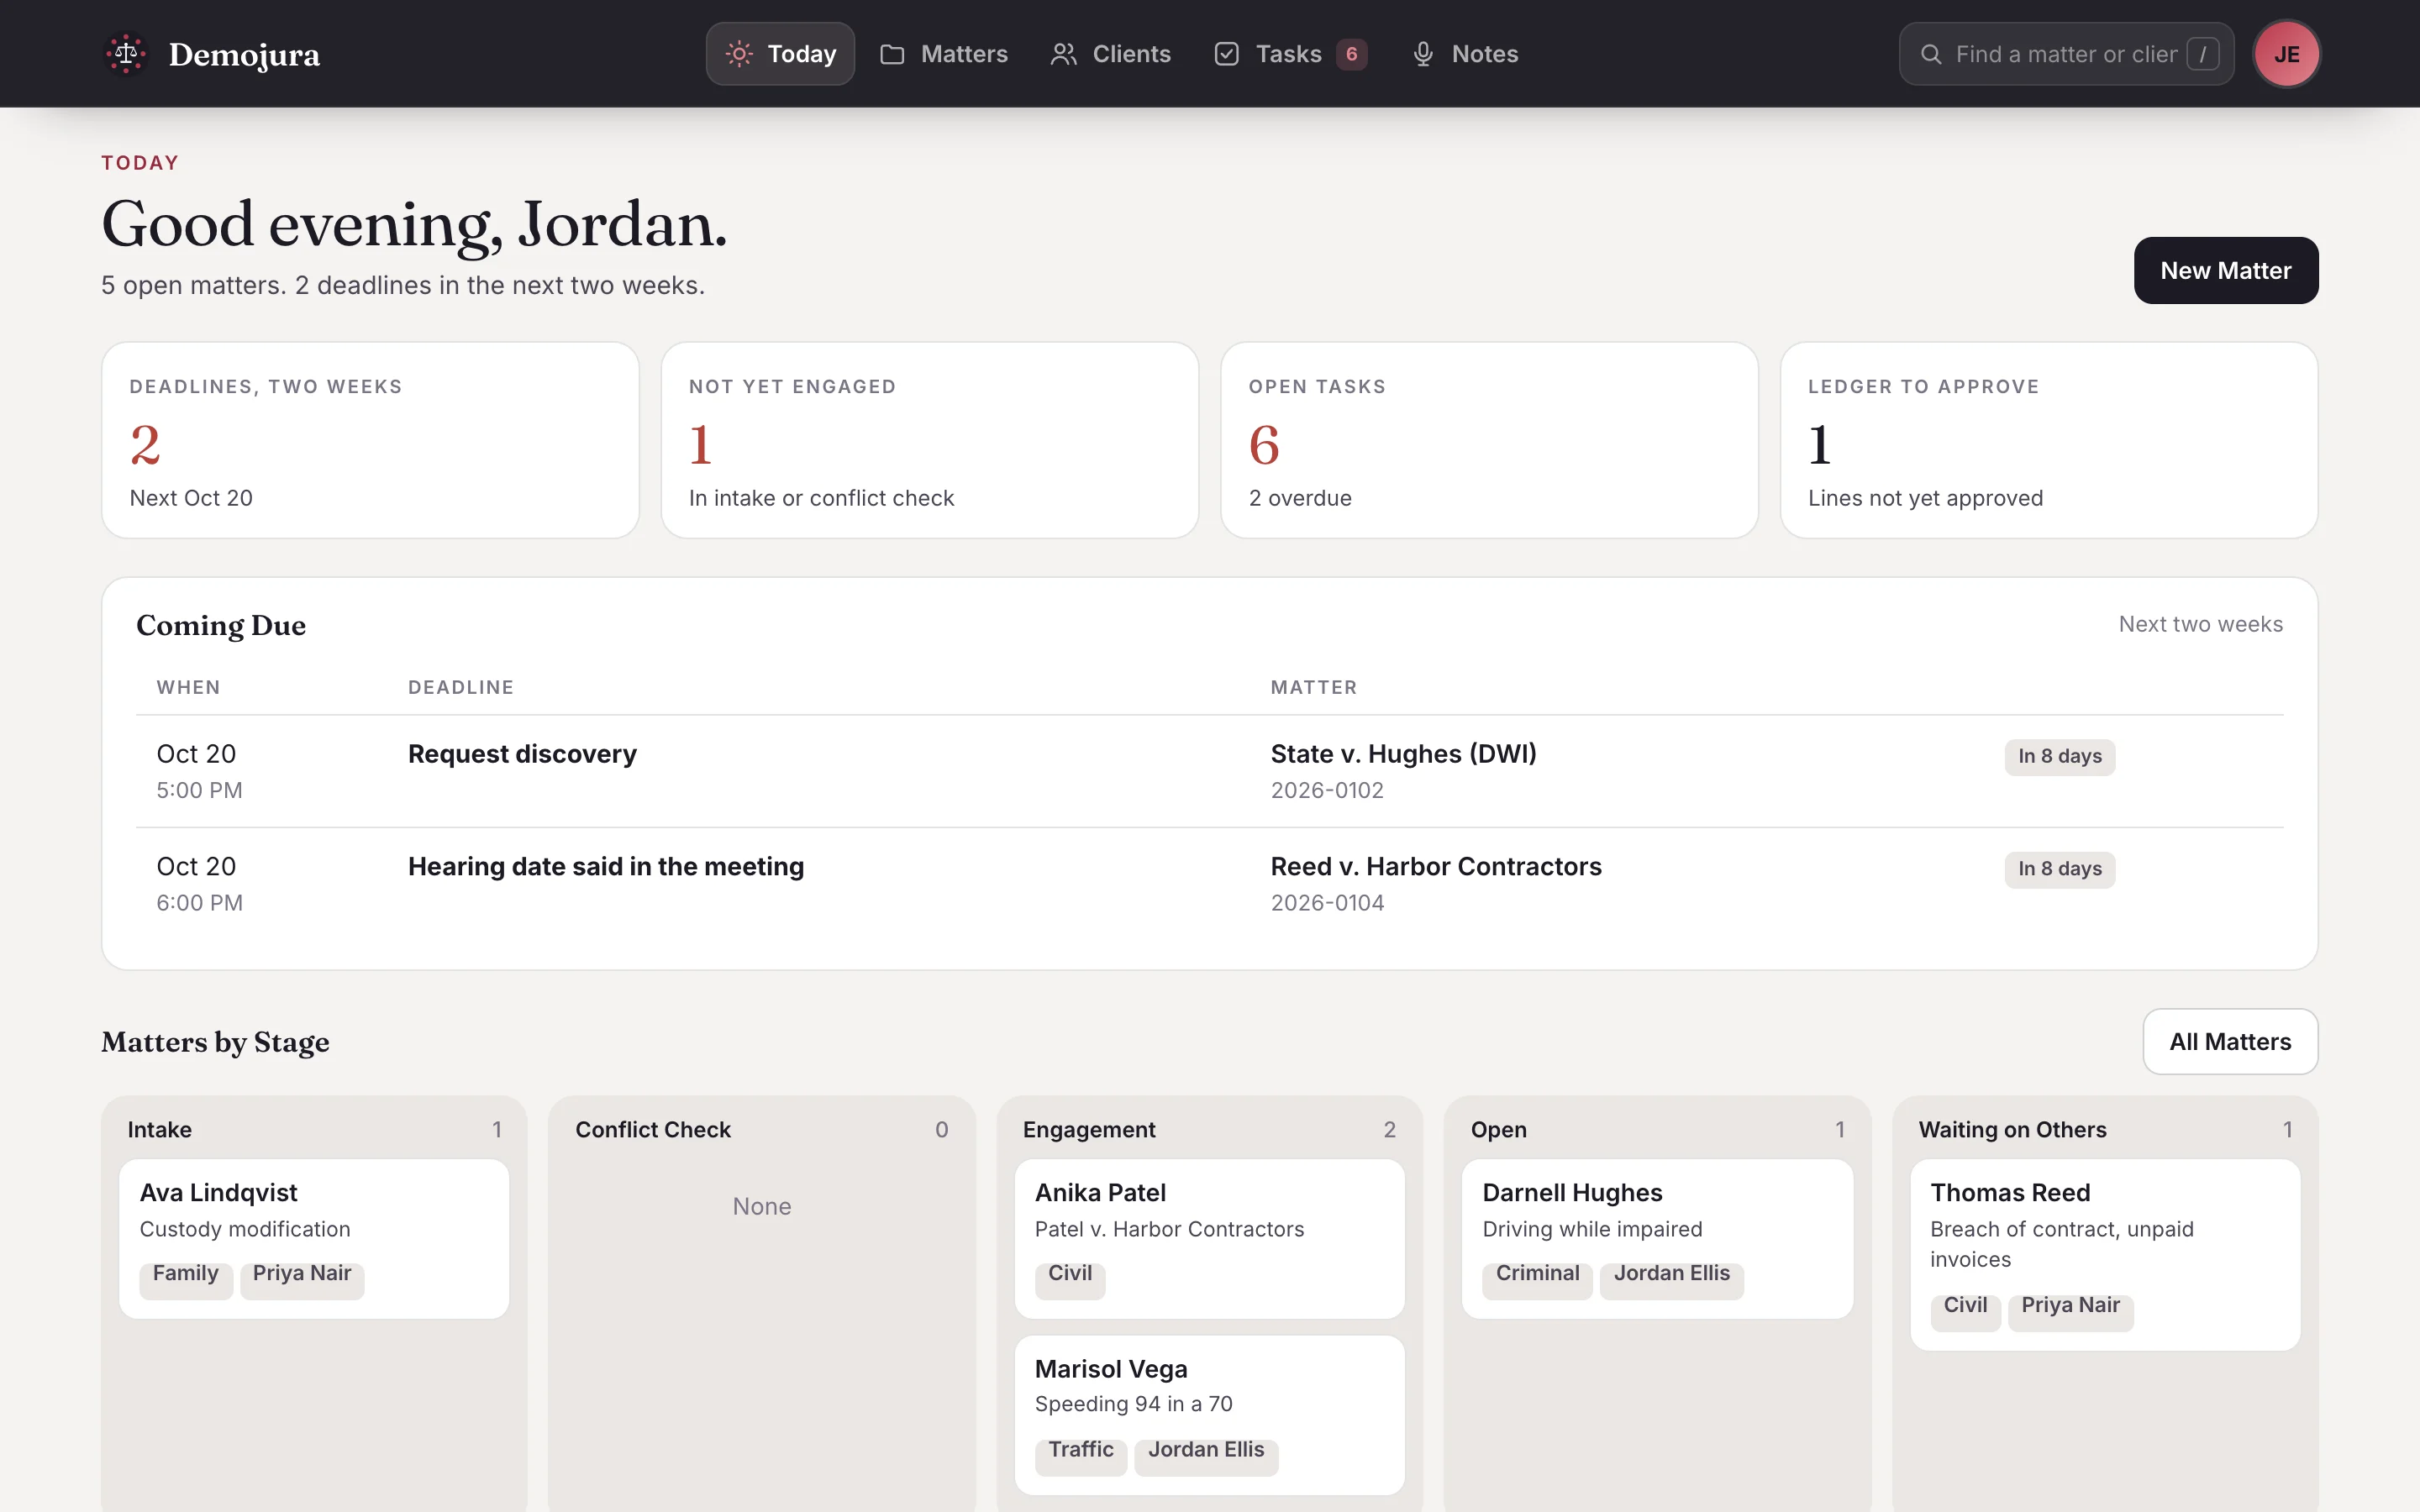This screenshot has width=2420, height=1512.
Task: Click the checkmark icon beside Tasks
Action: pos(1227,54)
